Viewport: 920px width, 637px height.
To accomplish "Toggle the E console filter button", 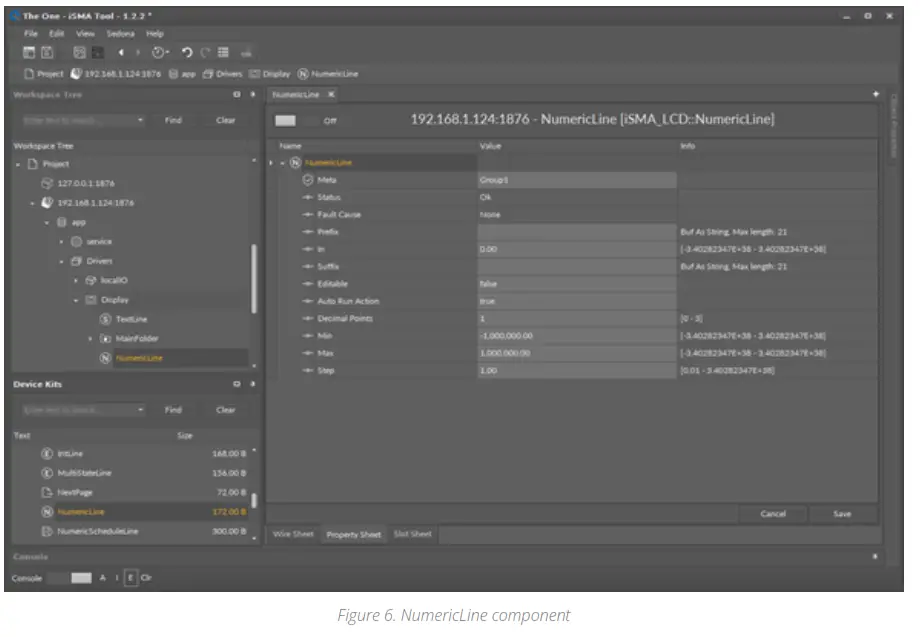I will click(130, 578).
